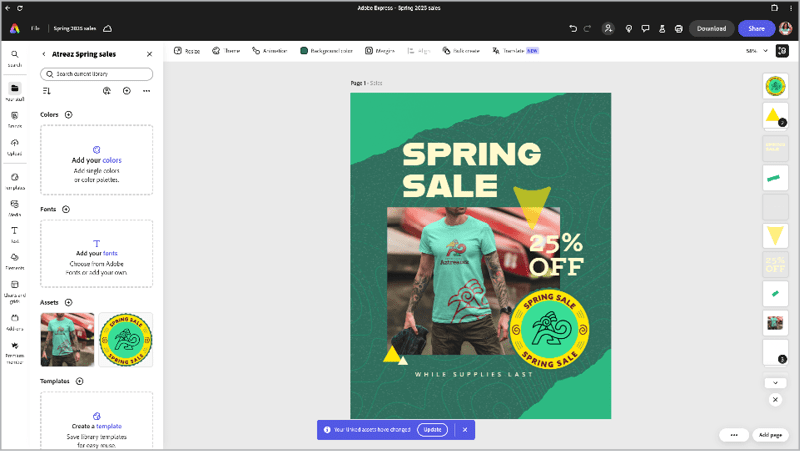
Task: Open the zoom percentage dropdown
Action: pos(757,51)
